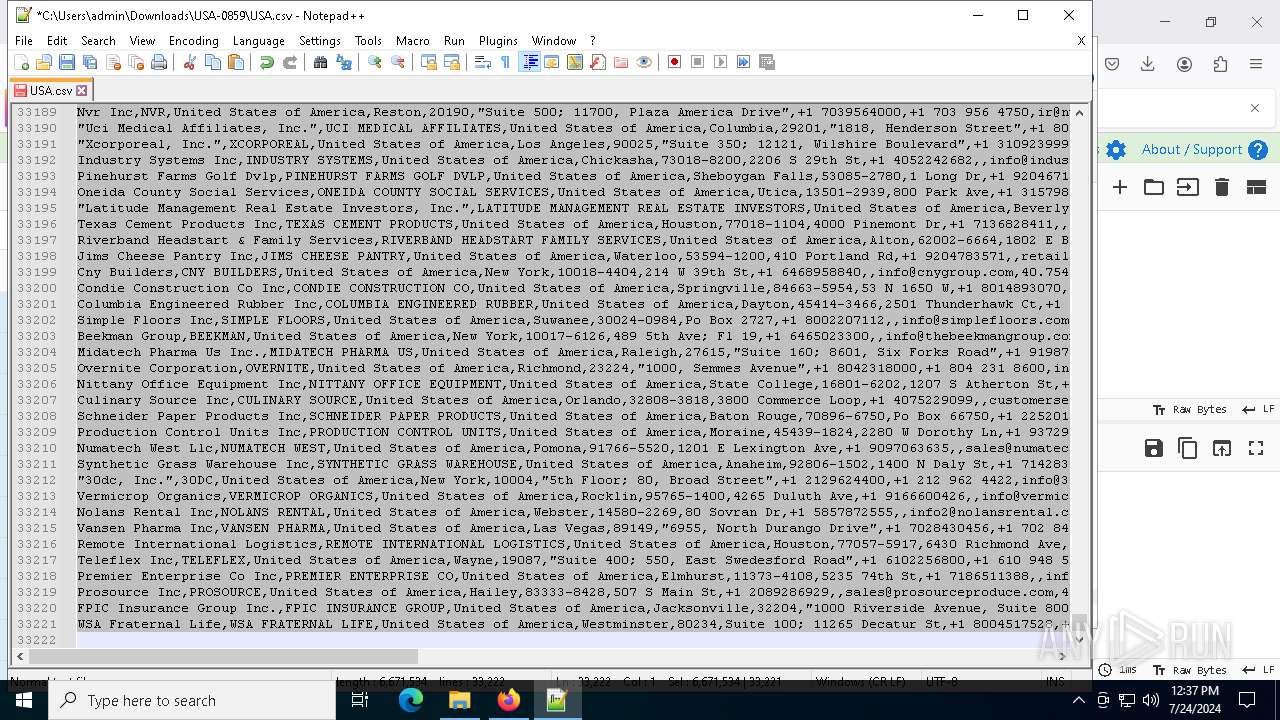Click the Redo toolbar icon
The width and height of the screenshot is (1280, 720).
click(289, 62)
